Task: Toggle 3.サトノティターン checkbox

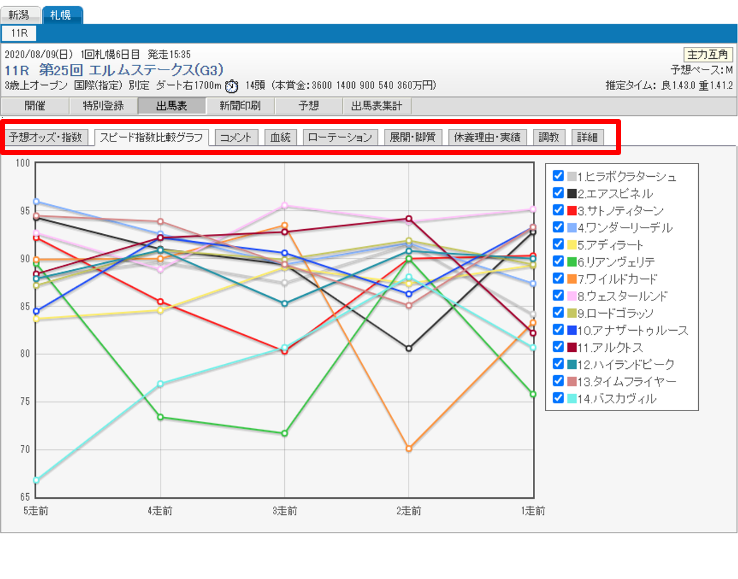Action: click(558, 210)
